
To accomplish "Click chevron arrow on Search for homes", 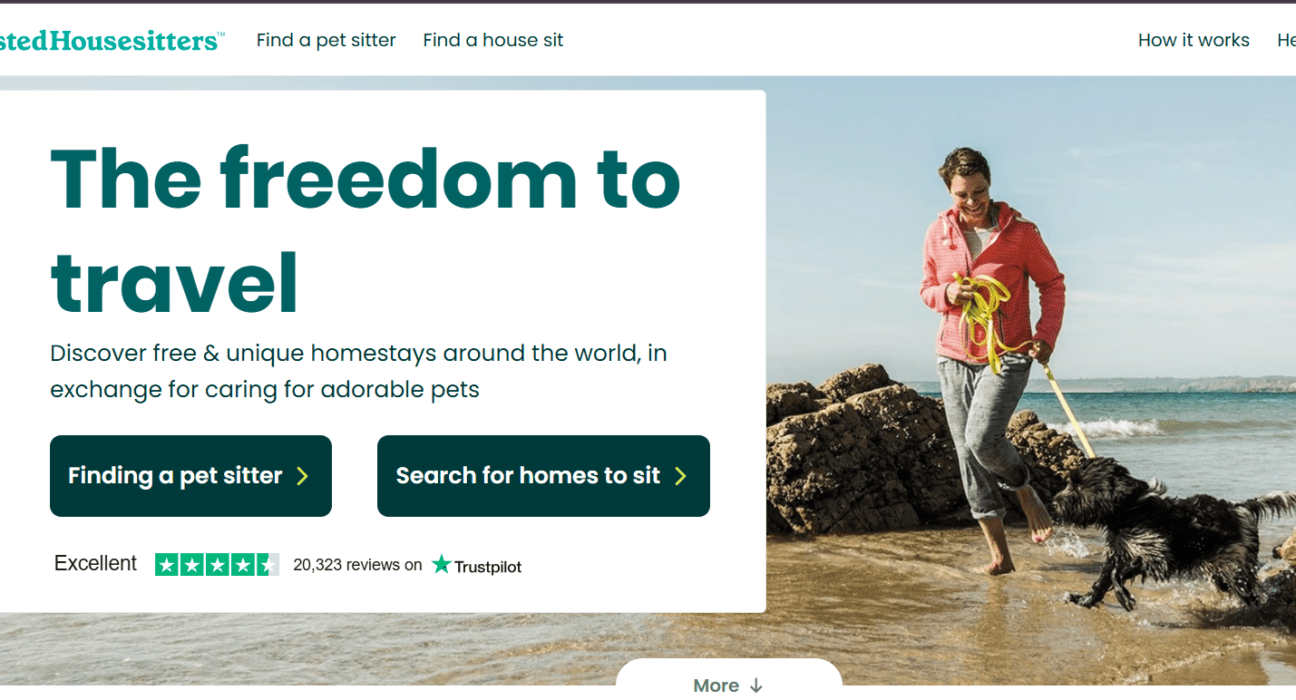I will (x=681, y=476).
